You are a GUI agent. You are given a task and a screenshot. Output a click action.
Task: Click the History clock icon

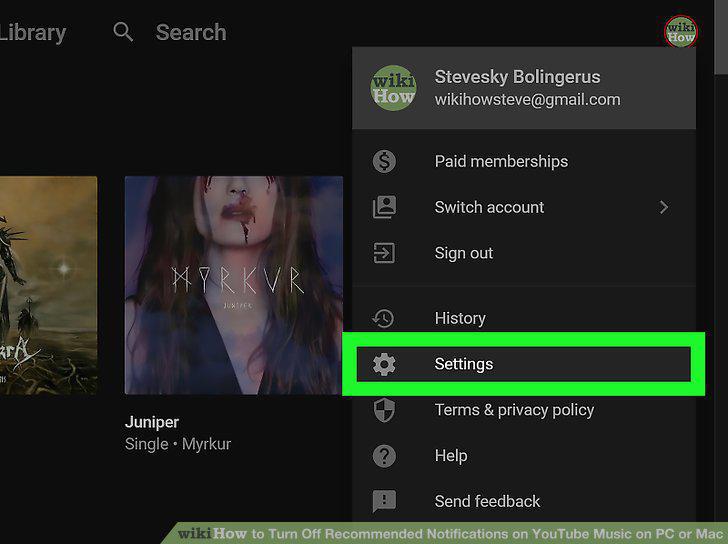384,318
